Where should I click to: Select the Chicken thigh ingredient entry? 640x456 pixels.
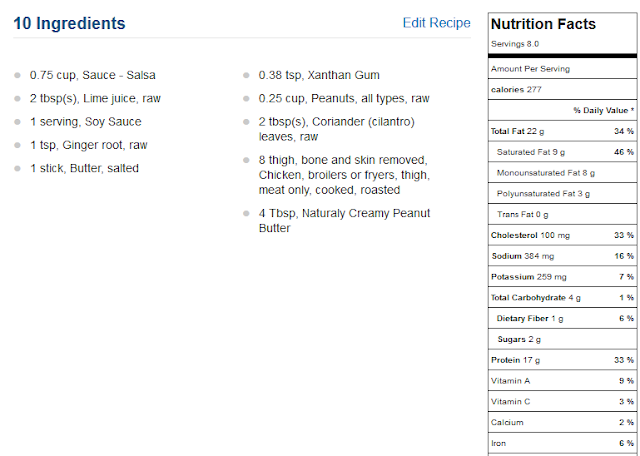(x=344, y=175)
